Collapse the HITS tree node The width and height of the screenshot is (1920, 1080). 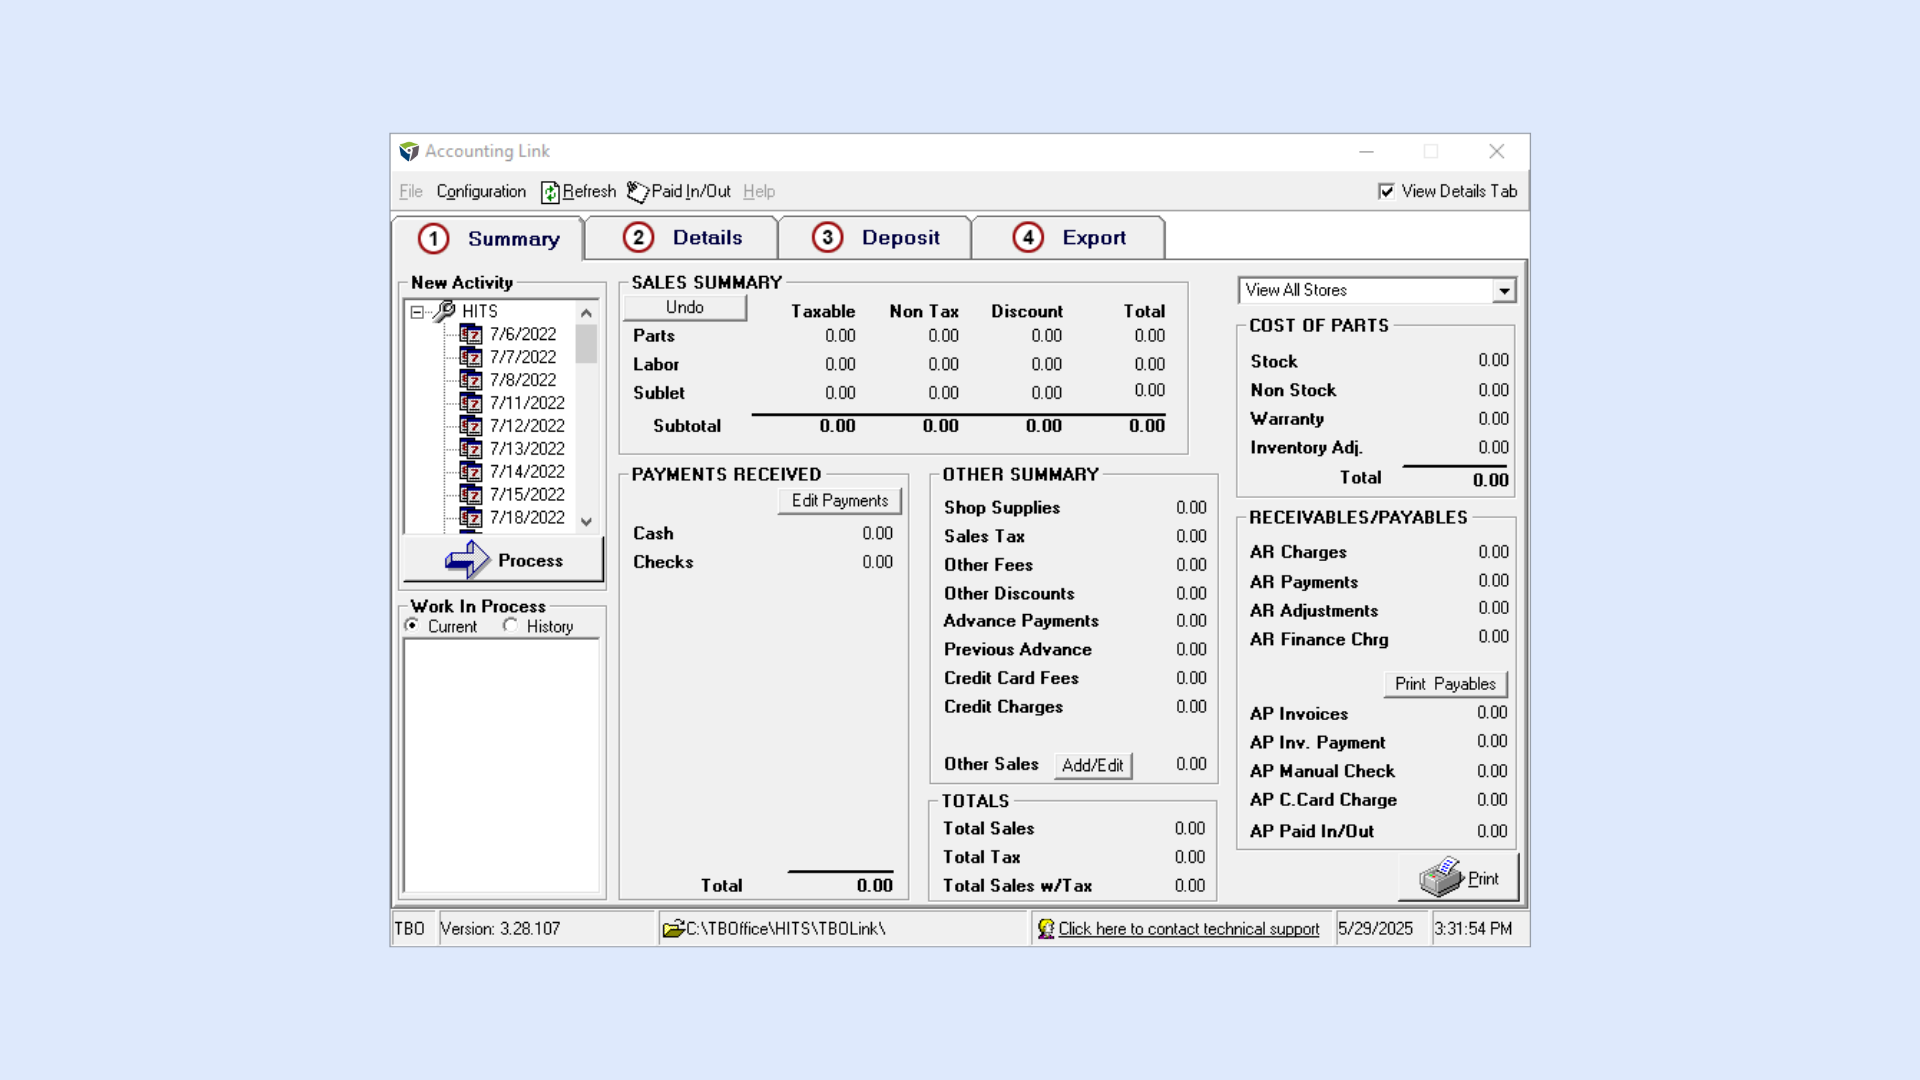[417, 312]
